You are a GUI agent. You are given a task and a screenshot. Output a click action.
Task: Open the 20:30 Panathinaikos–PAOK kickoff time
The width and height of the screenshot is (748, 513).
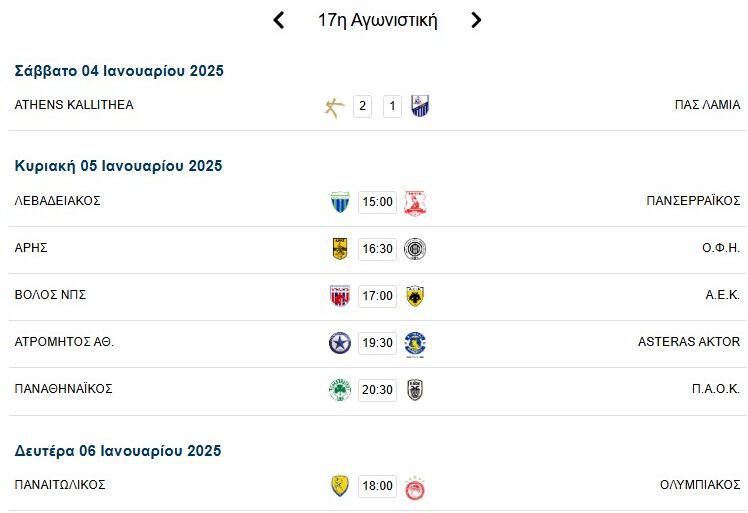point(377,390)
